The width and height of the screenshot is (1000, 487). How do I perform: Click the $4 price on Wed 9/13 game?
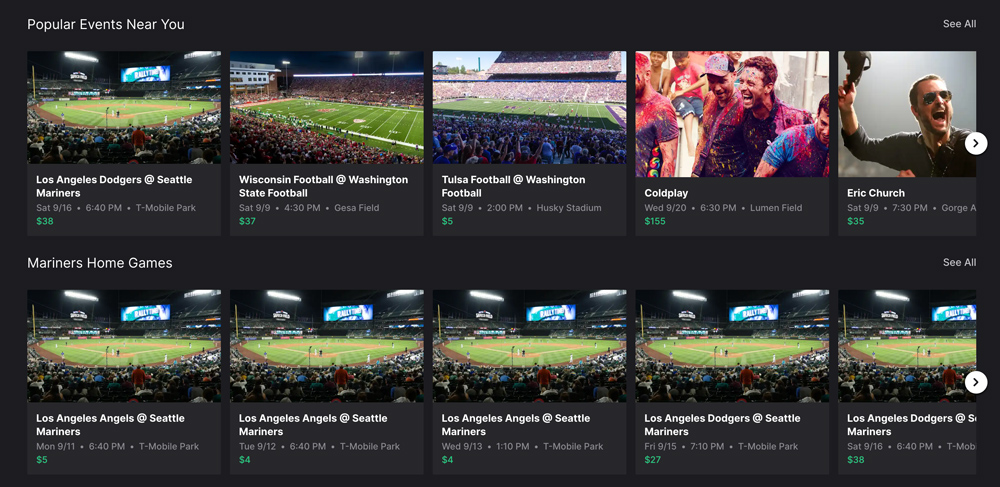447,460
